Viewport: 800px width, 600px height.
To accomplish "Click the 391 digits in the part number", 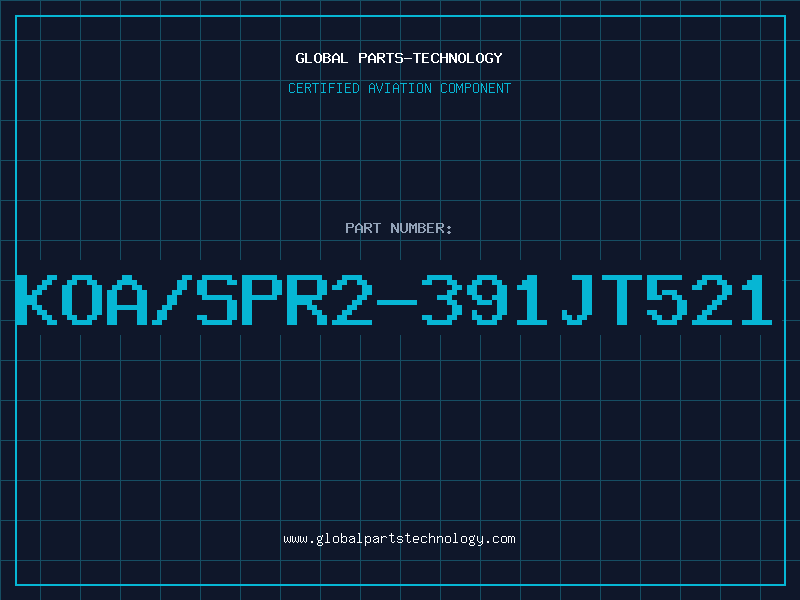I will coord(485,299).
